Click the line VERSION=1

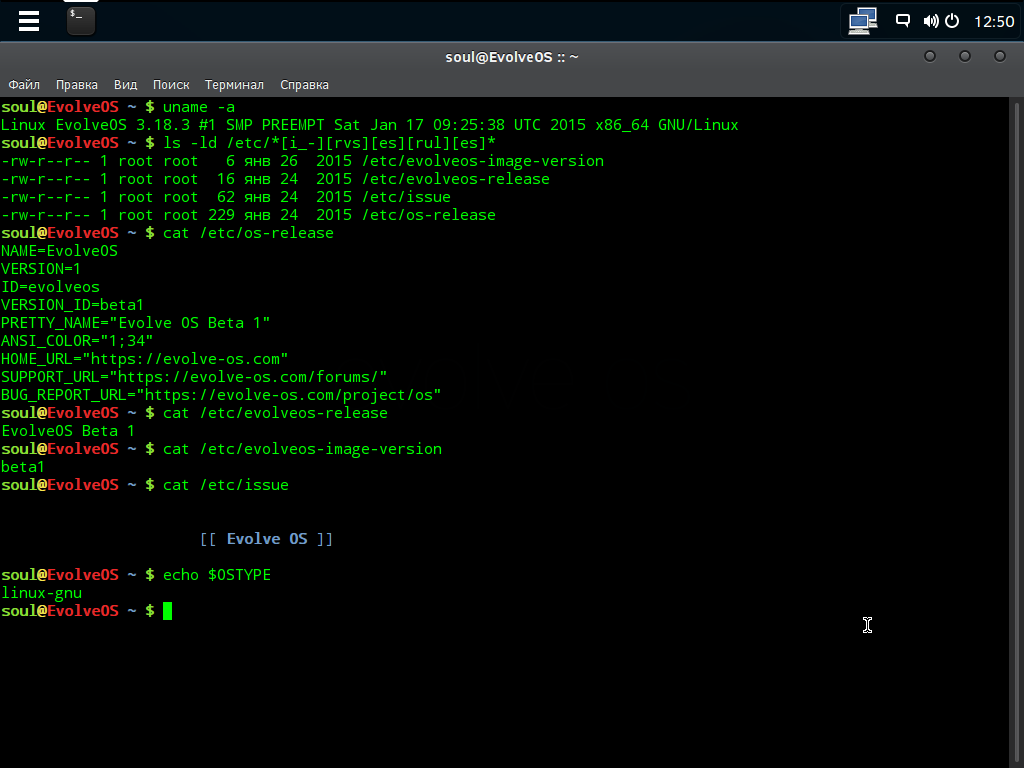point(41,269)
